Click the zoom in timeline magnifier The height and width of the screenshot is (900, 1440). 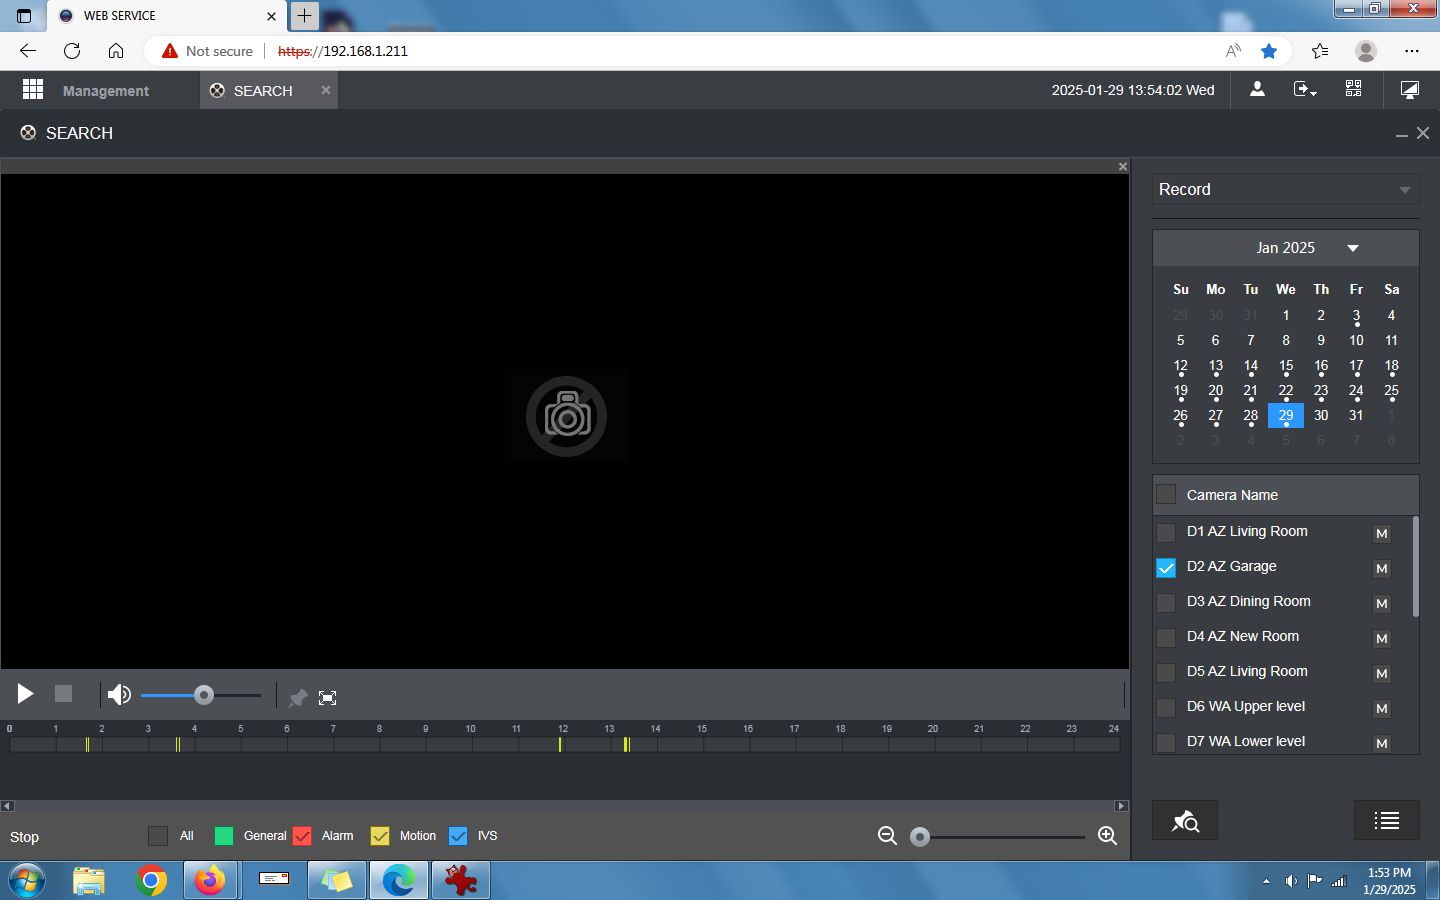(x=1107, y=836)
